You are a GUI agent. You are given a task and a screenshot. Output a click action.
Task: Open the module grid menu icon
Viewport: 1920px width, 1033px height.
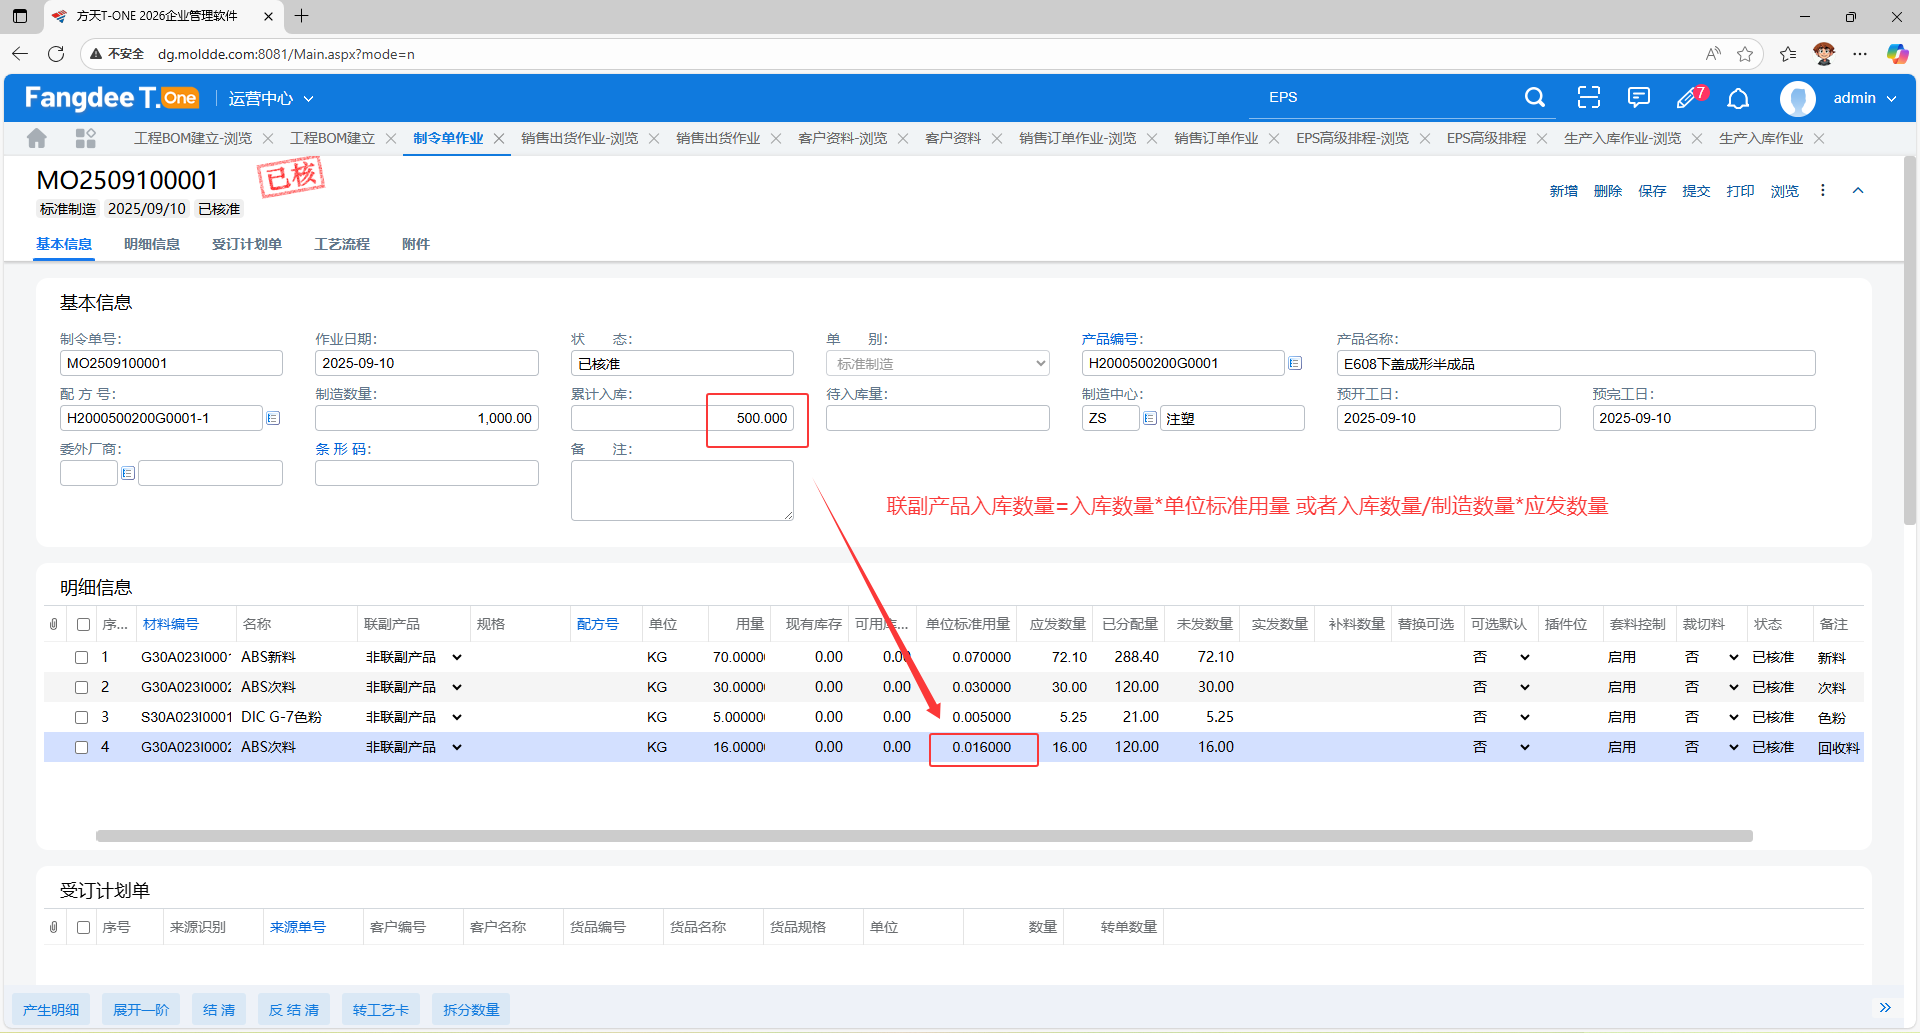click(x=86, y=138)
